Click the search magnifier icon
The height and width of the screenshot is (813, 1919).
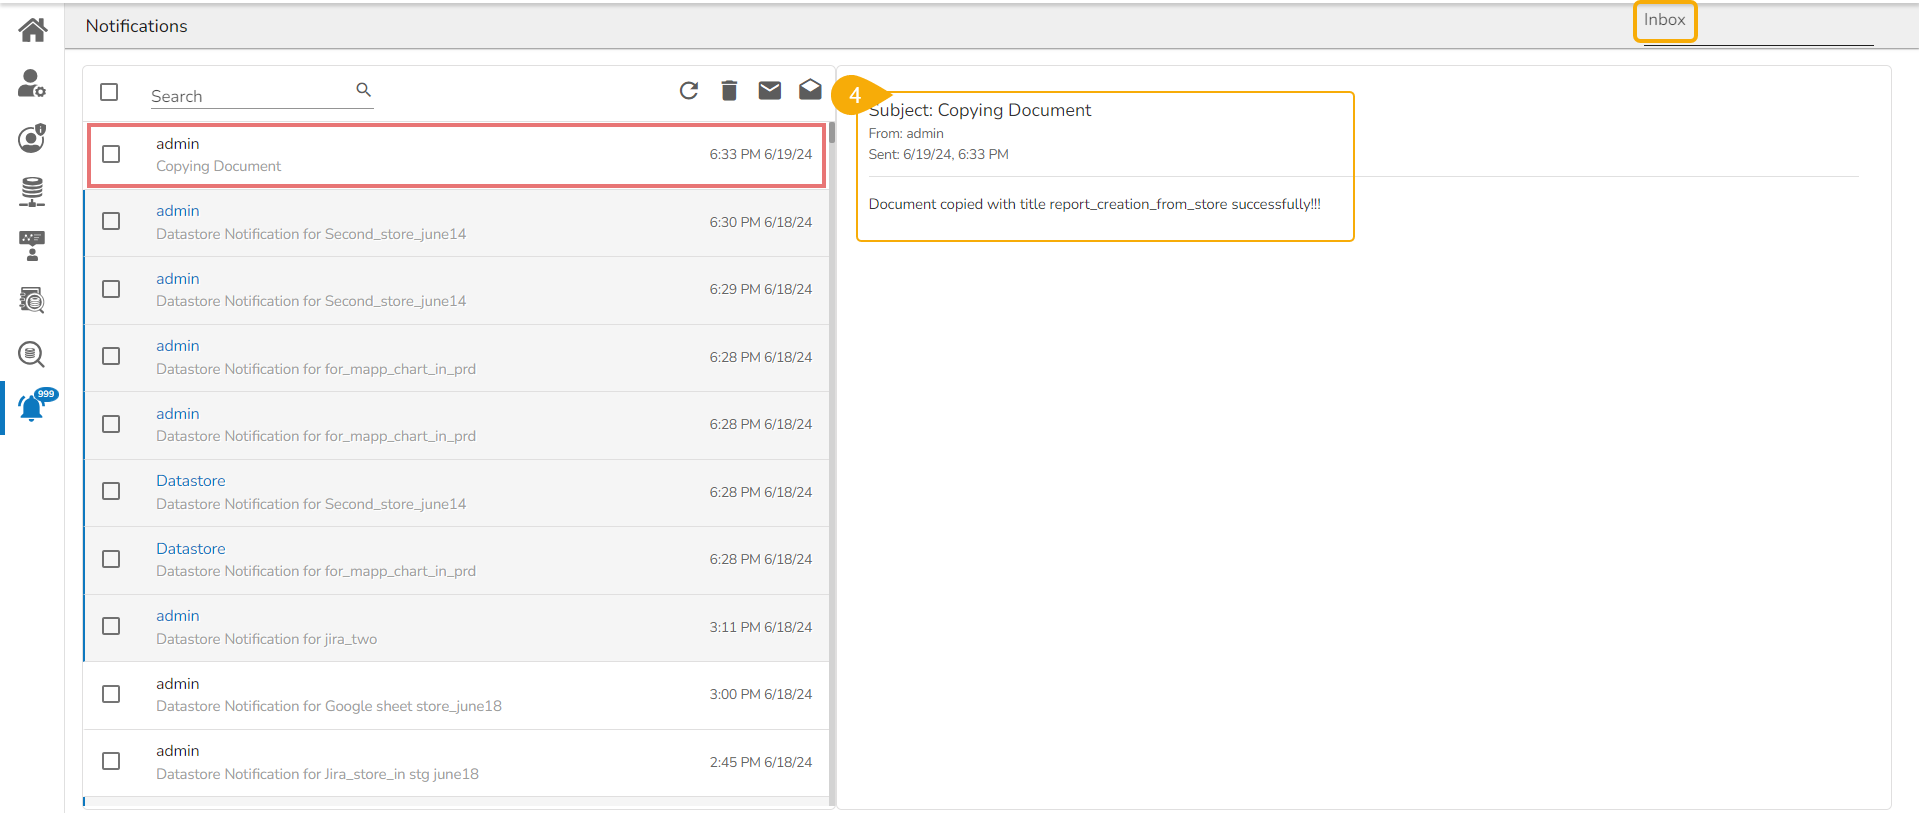pos(364,90)
